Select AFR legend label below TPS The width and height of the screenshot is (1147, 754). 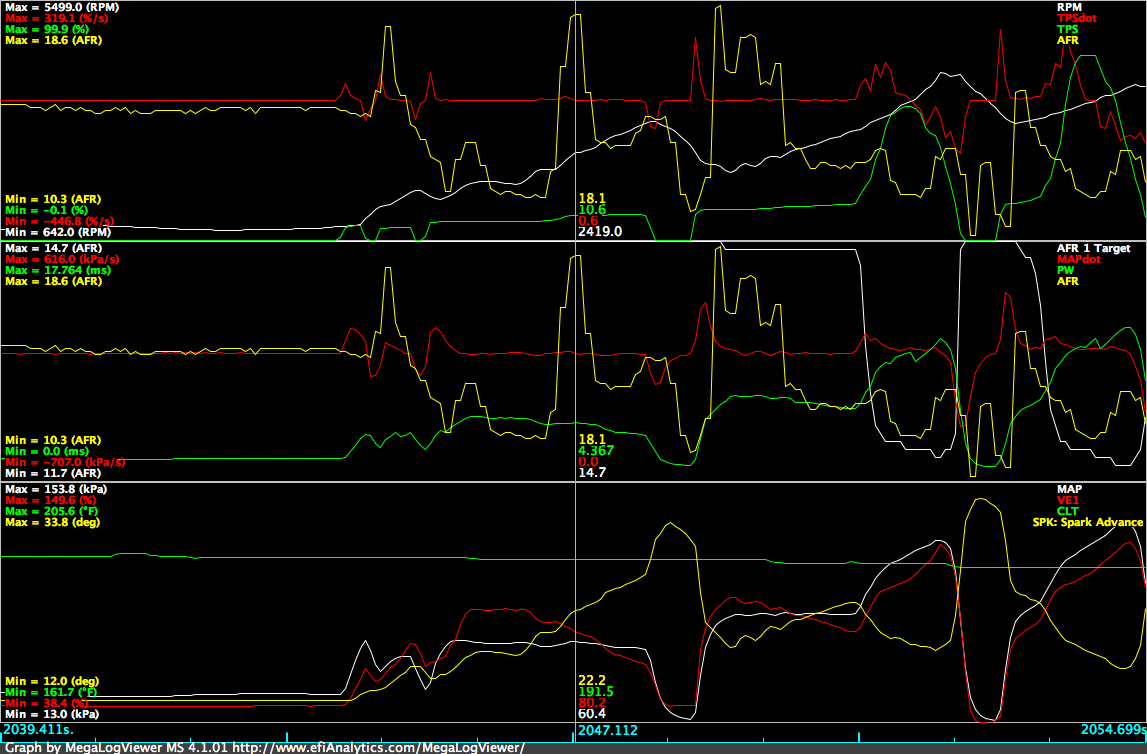(1067, 40)
